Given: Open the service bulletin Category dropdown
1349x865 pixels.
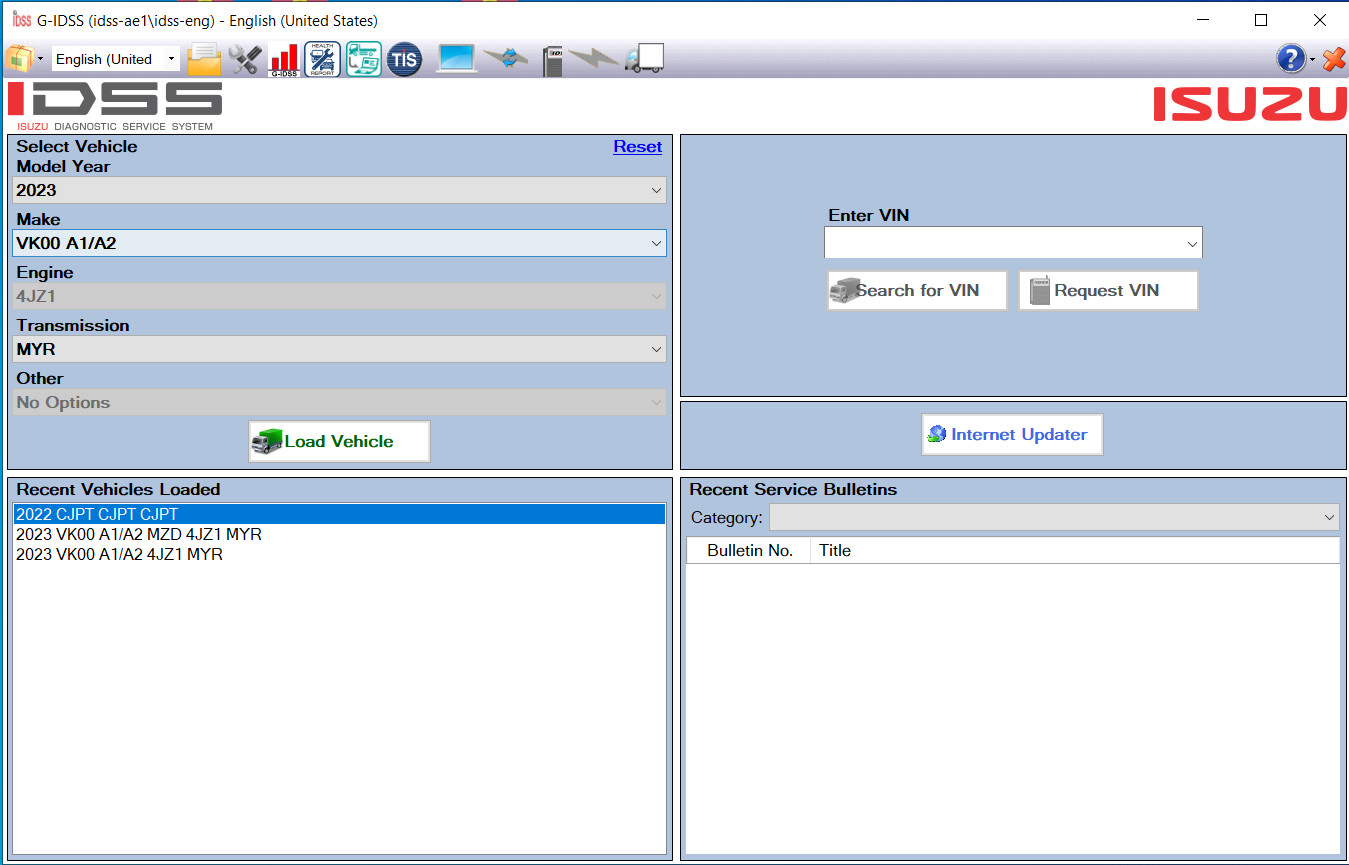Looking at the screenshot, I should (1053, 517).
